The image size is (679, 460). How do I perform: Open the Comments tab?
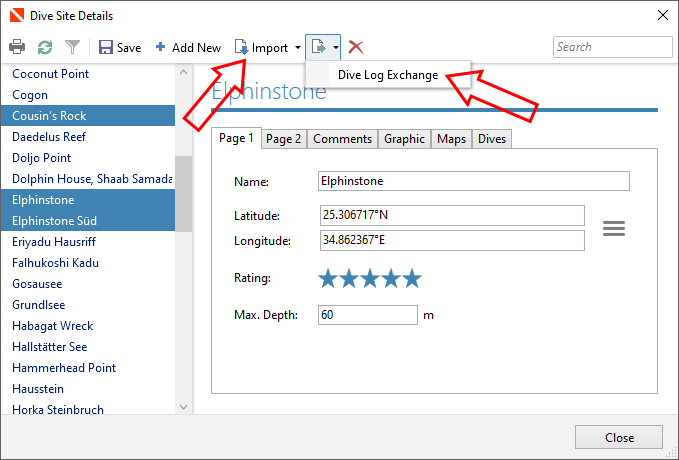point(343,139)
